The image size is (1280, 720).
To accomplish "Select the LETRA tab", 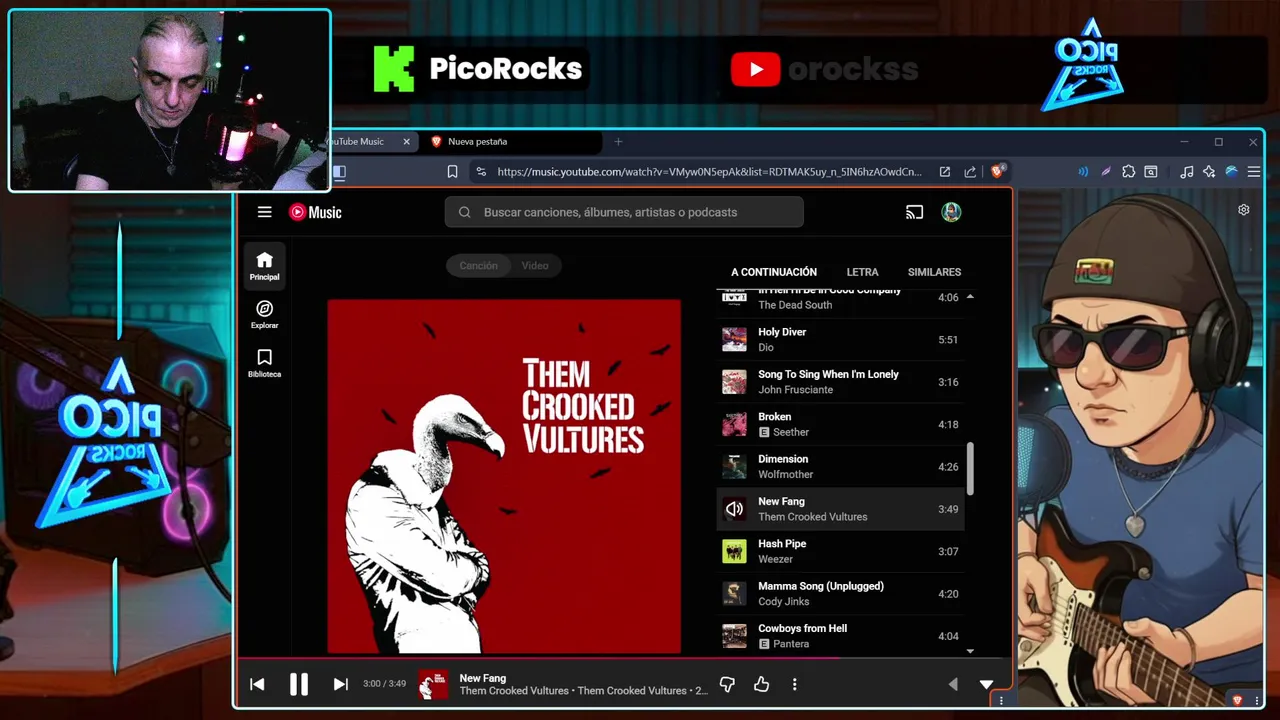I will 862,272.
